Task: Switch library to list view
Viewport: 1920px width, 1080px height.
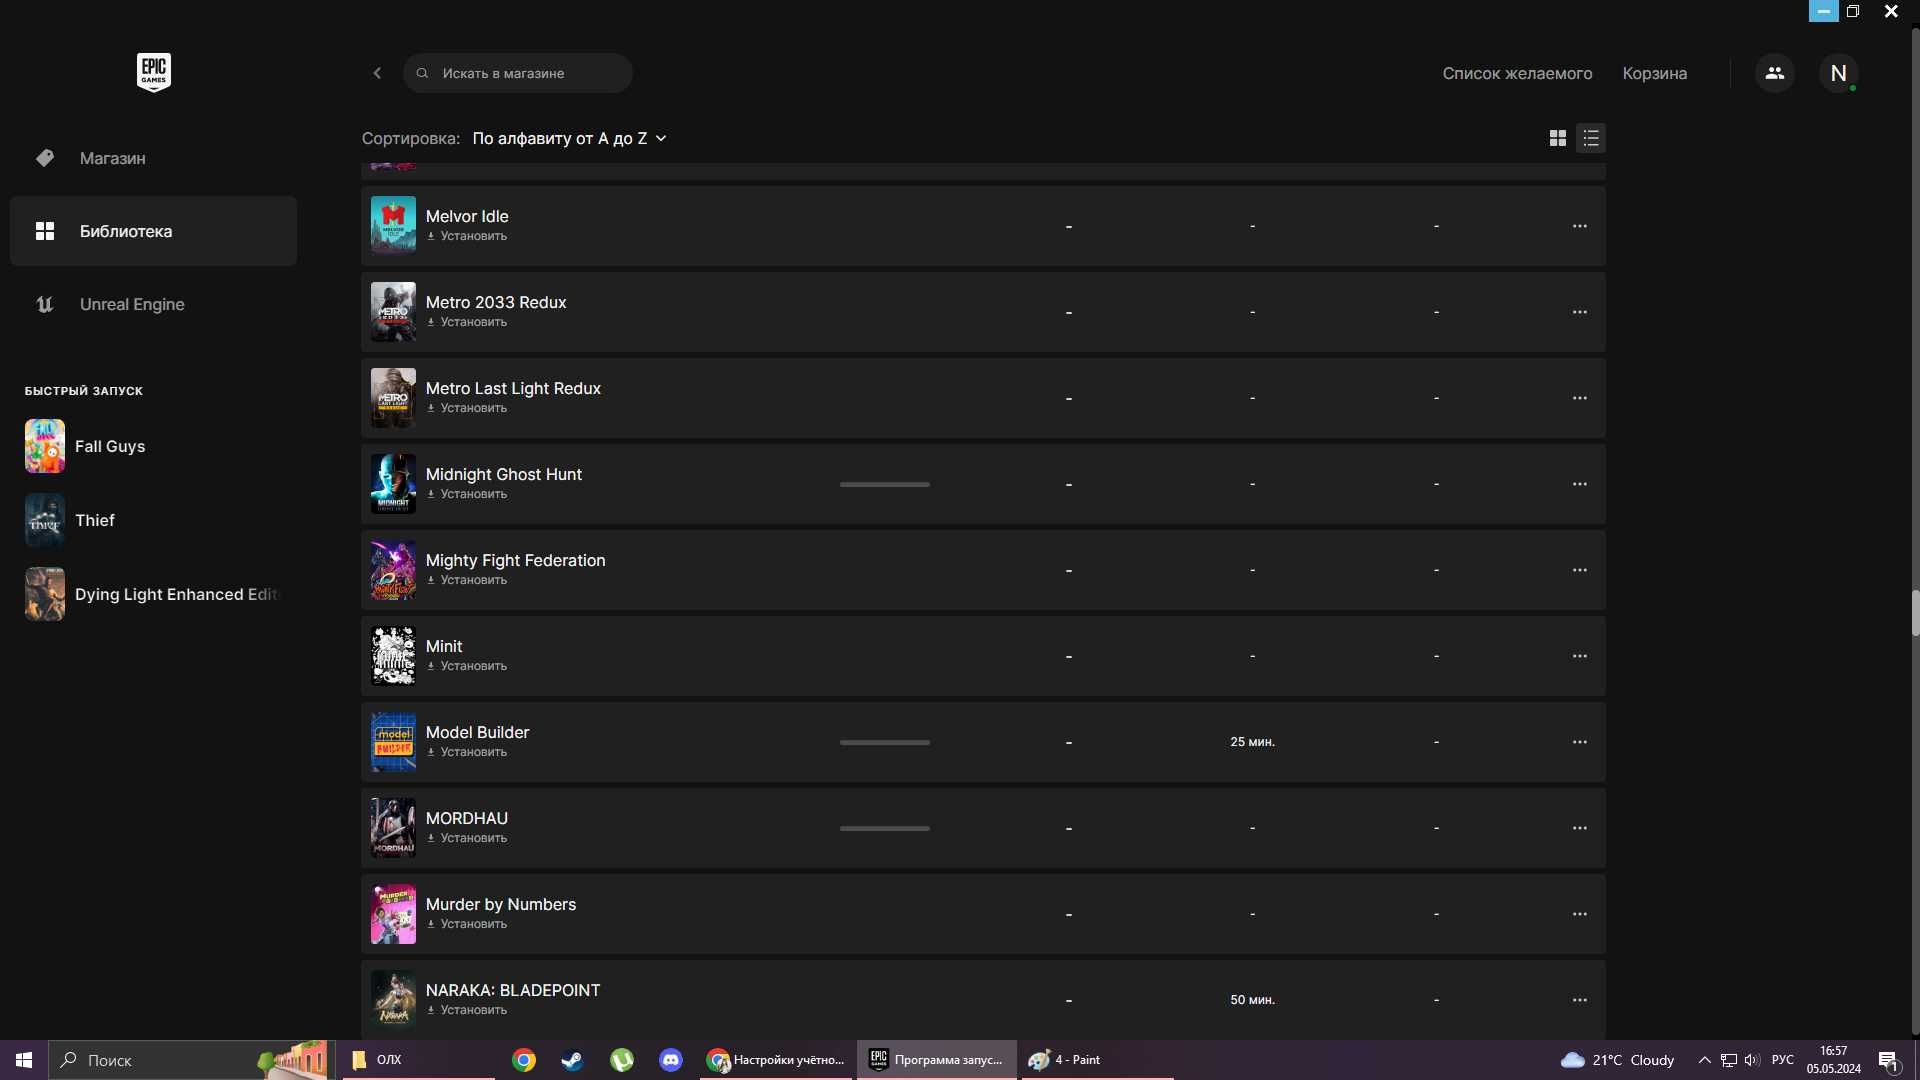Action: tap(1591, 138)
